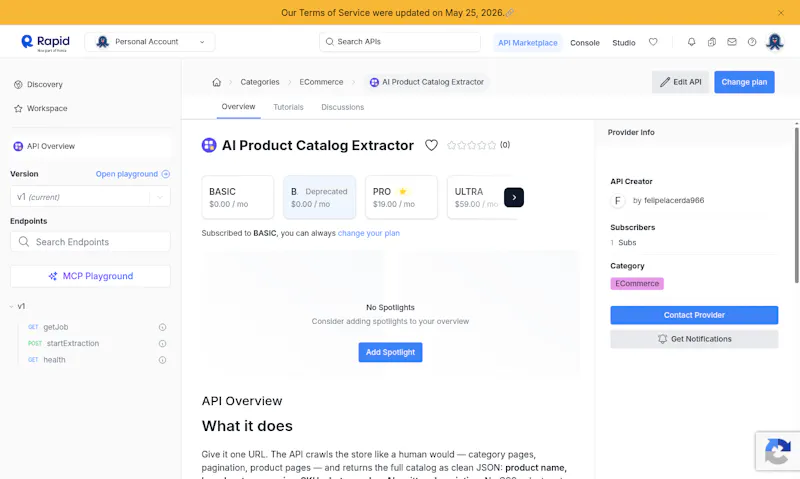Click the Edit API button

[x=680, y=82]
